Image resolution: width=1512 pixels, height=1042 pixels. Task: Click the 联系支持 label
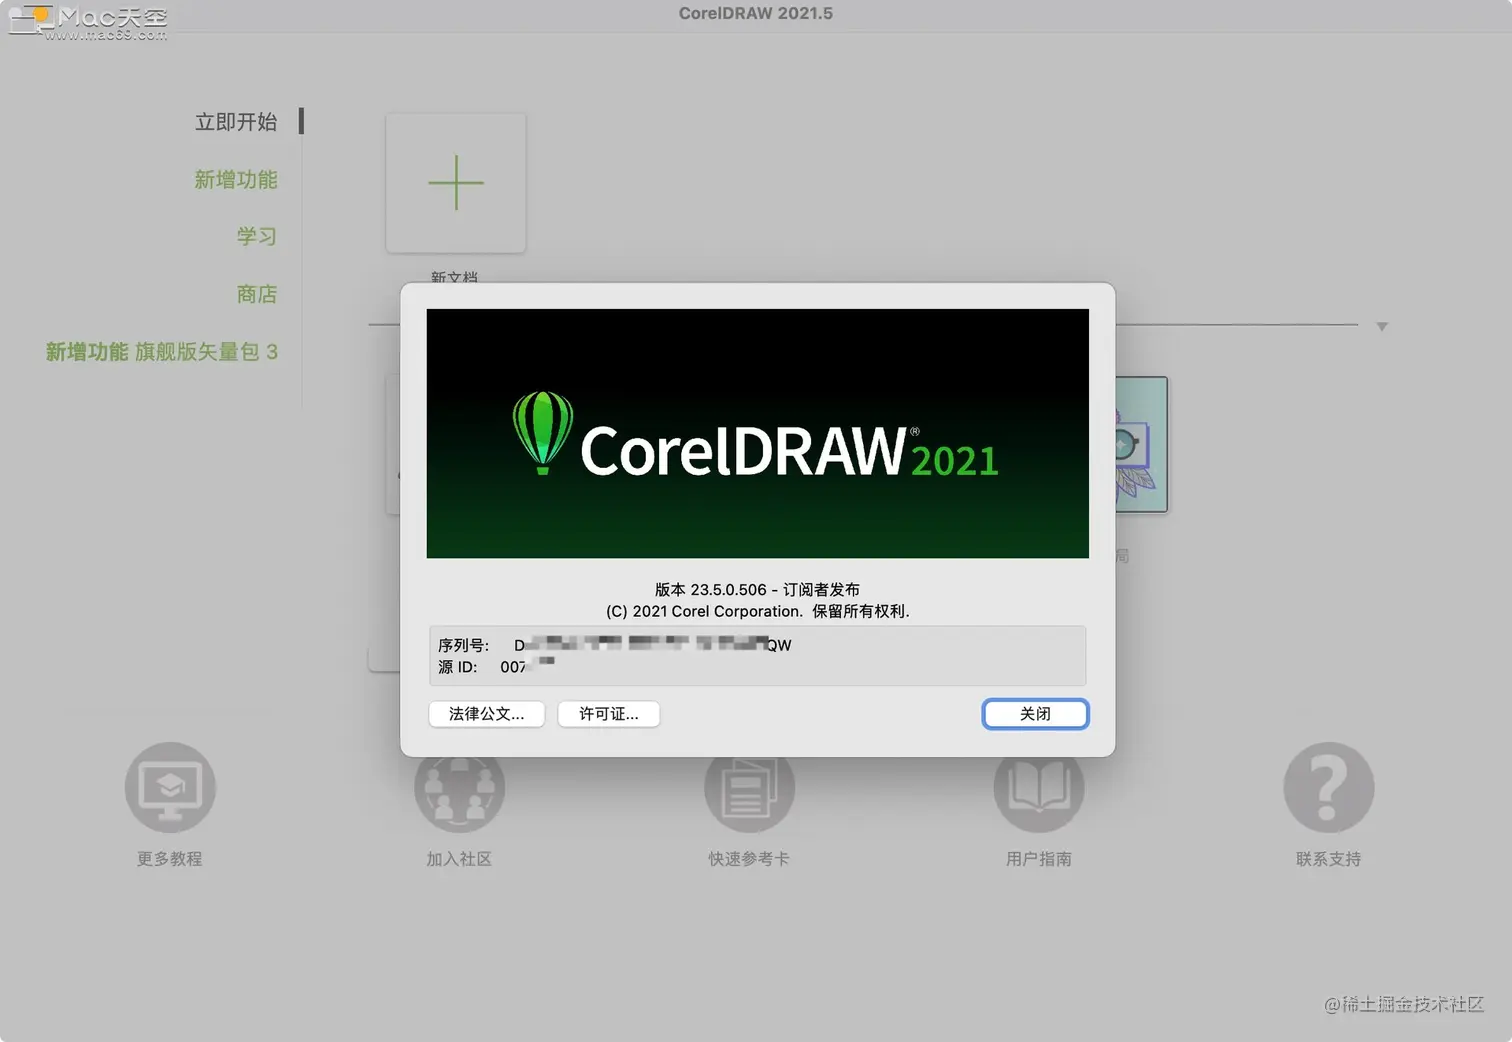[1329, 859]
